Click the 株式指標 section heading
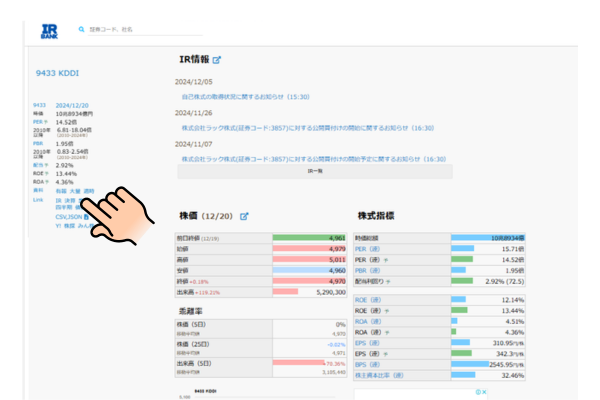 [x=376, y=216]
